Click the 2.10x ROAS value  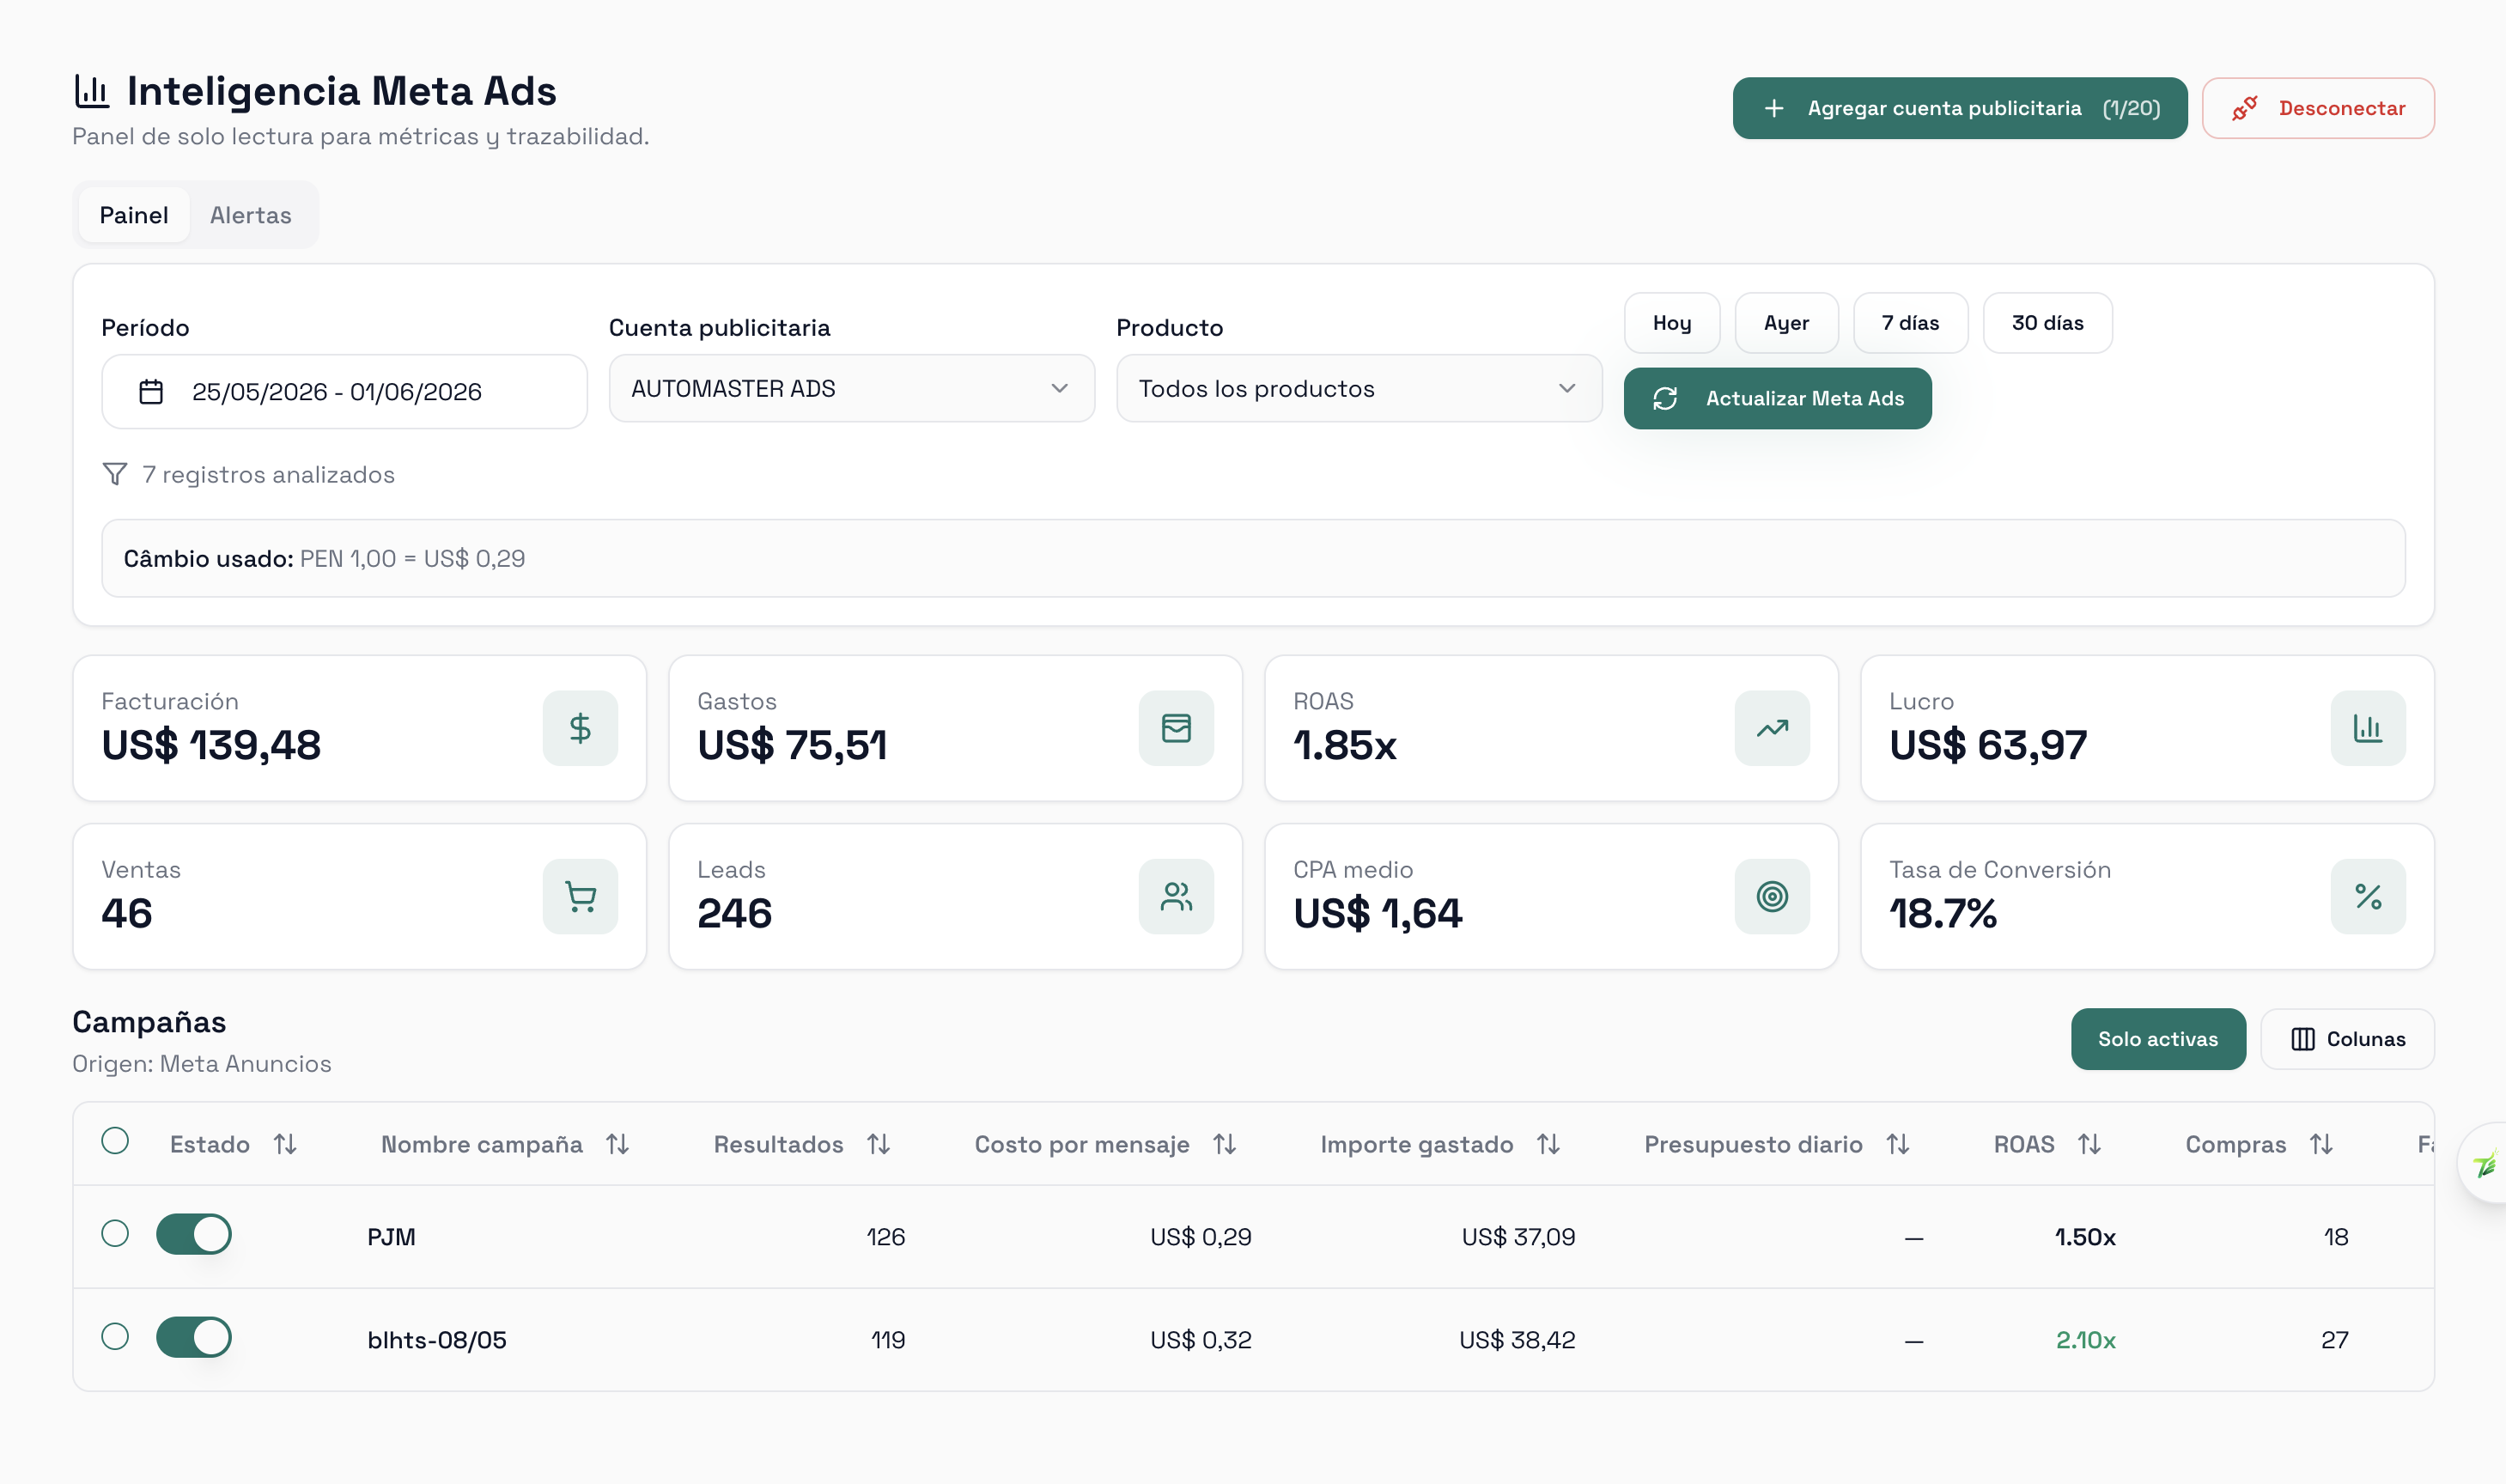pos(2085,1340)
